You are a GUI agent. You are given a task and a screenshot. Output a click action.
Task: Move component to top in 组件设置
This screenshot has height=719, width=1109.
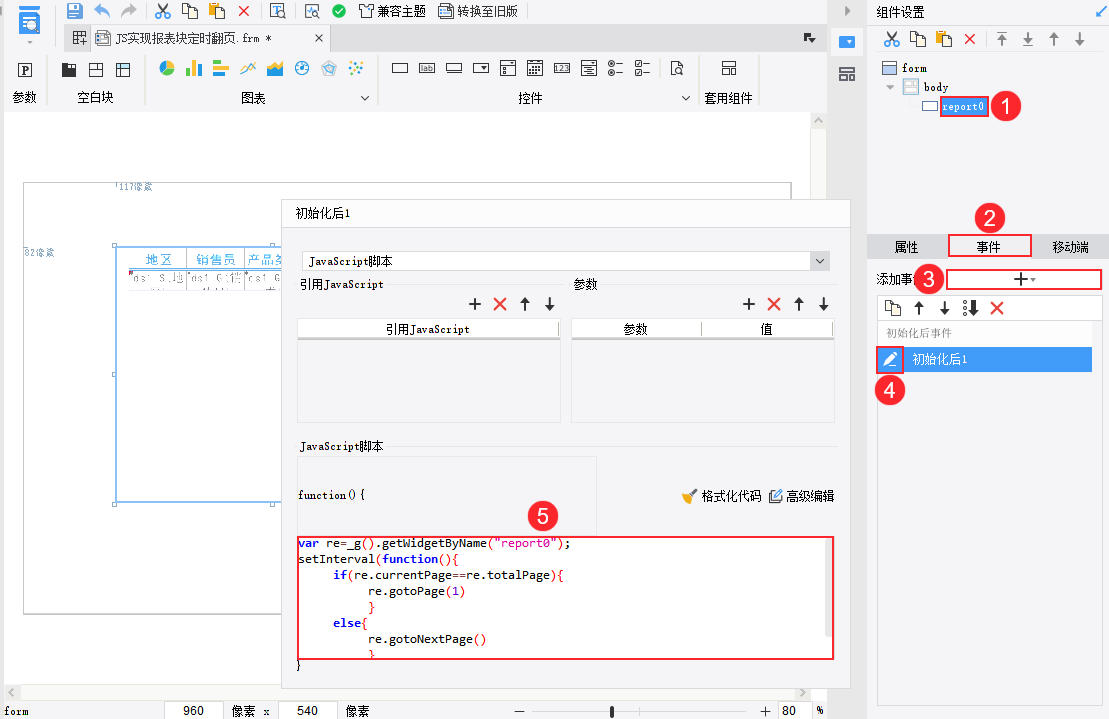pos(1002,40)
